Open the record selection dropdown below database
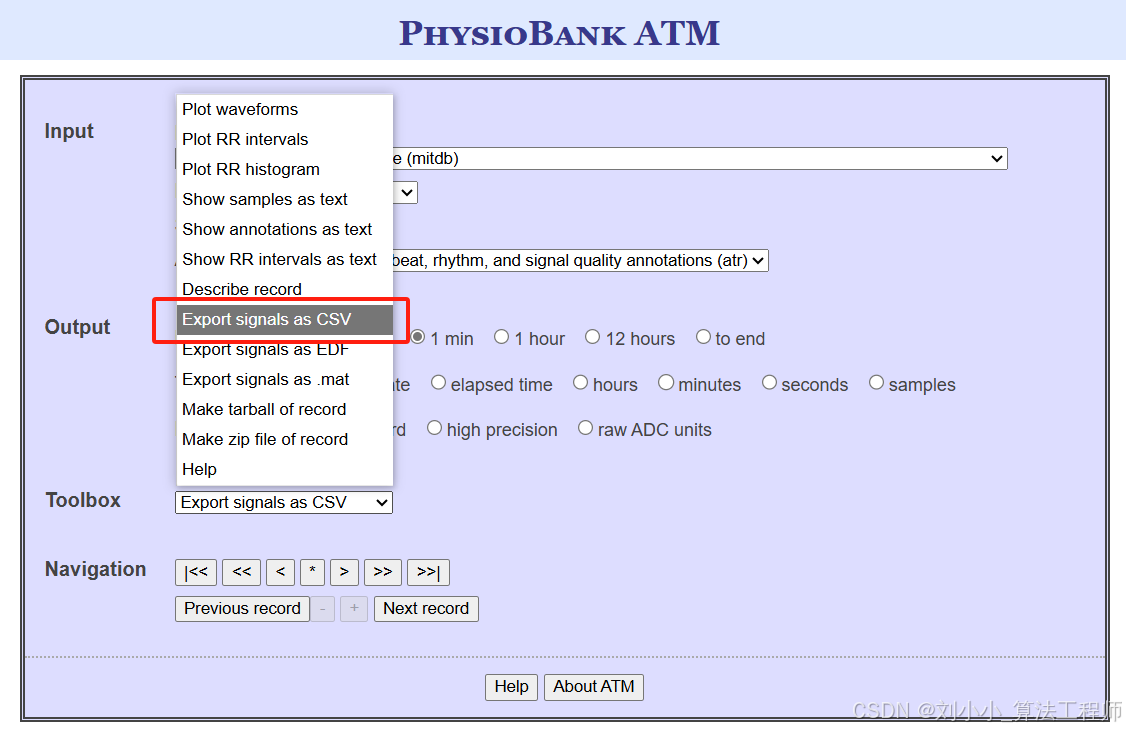 [x=406, y=192]
